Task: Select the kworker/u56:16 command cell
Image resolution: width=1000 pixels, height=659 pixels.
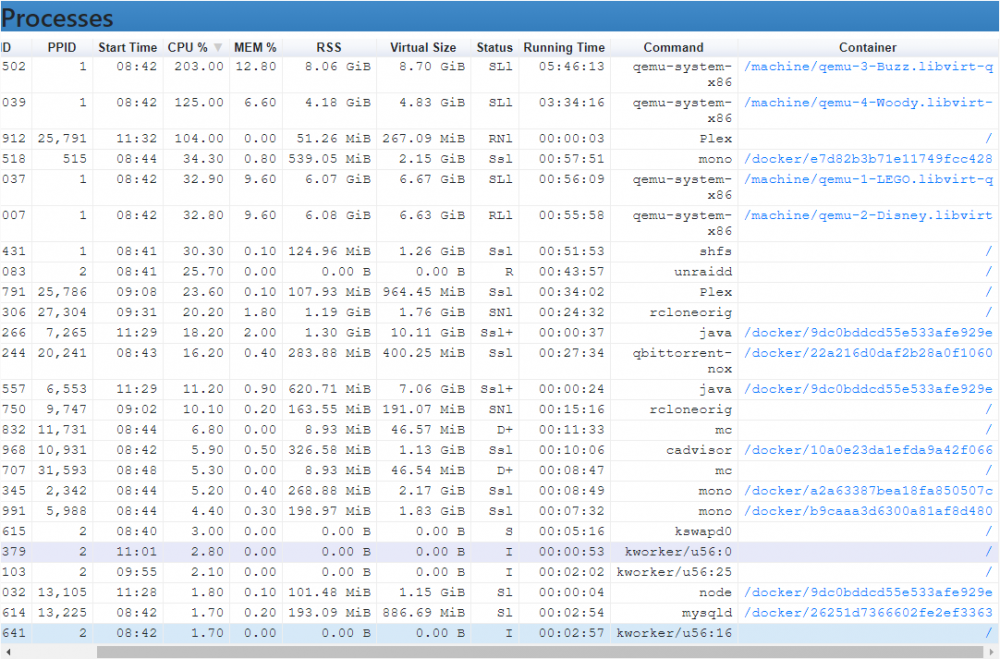Action: (x=674, y=633)
